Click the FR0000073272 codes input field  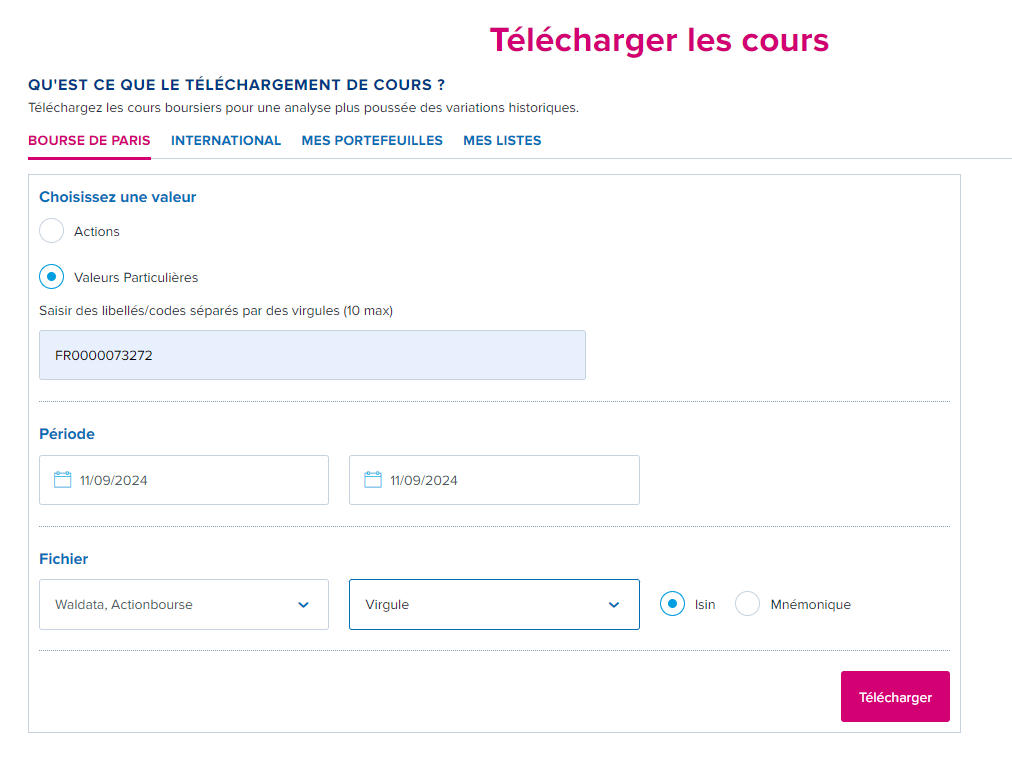click(312, 355)
